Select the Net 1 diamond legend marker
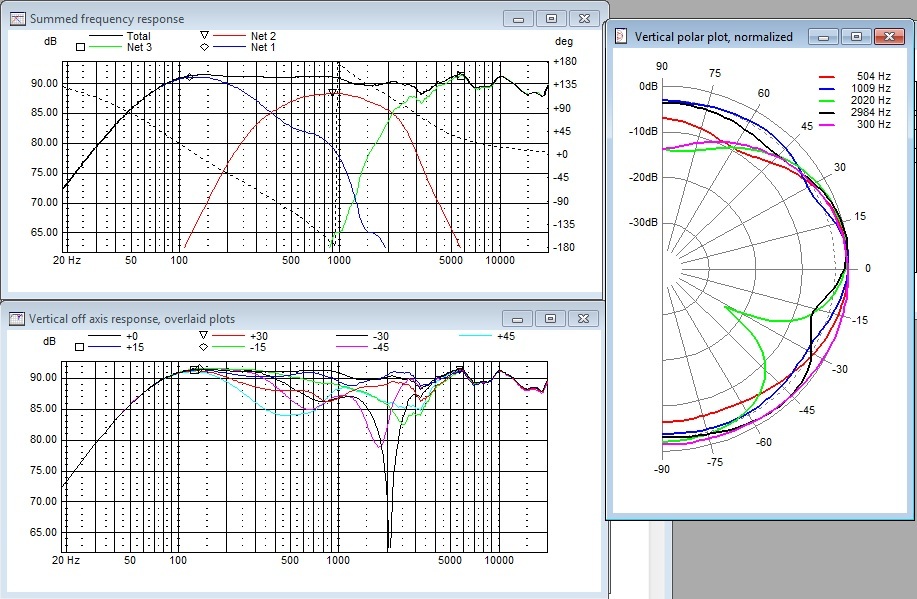This screenshot has width=917, height=599. click(204, 47)
